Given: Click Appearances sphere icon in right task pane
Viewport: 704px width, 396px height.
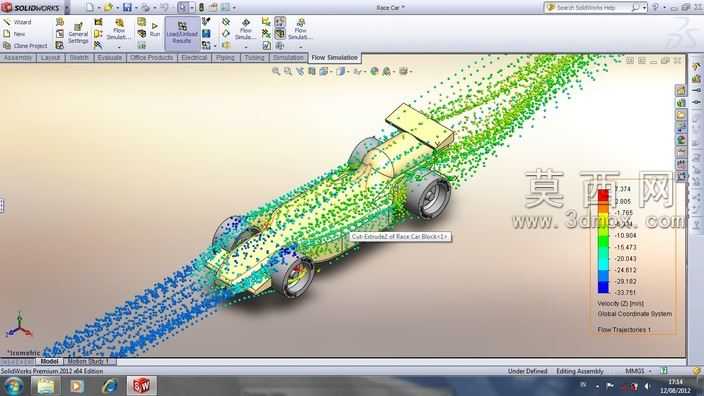Looking at the screenshot, I should [681, 140].
